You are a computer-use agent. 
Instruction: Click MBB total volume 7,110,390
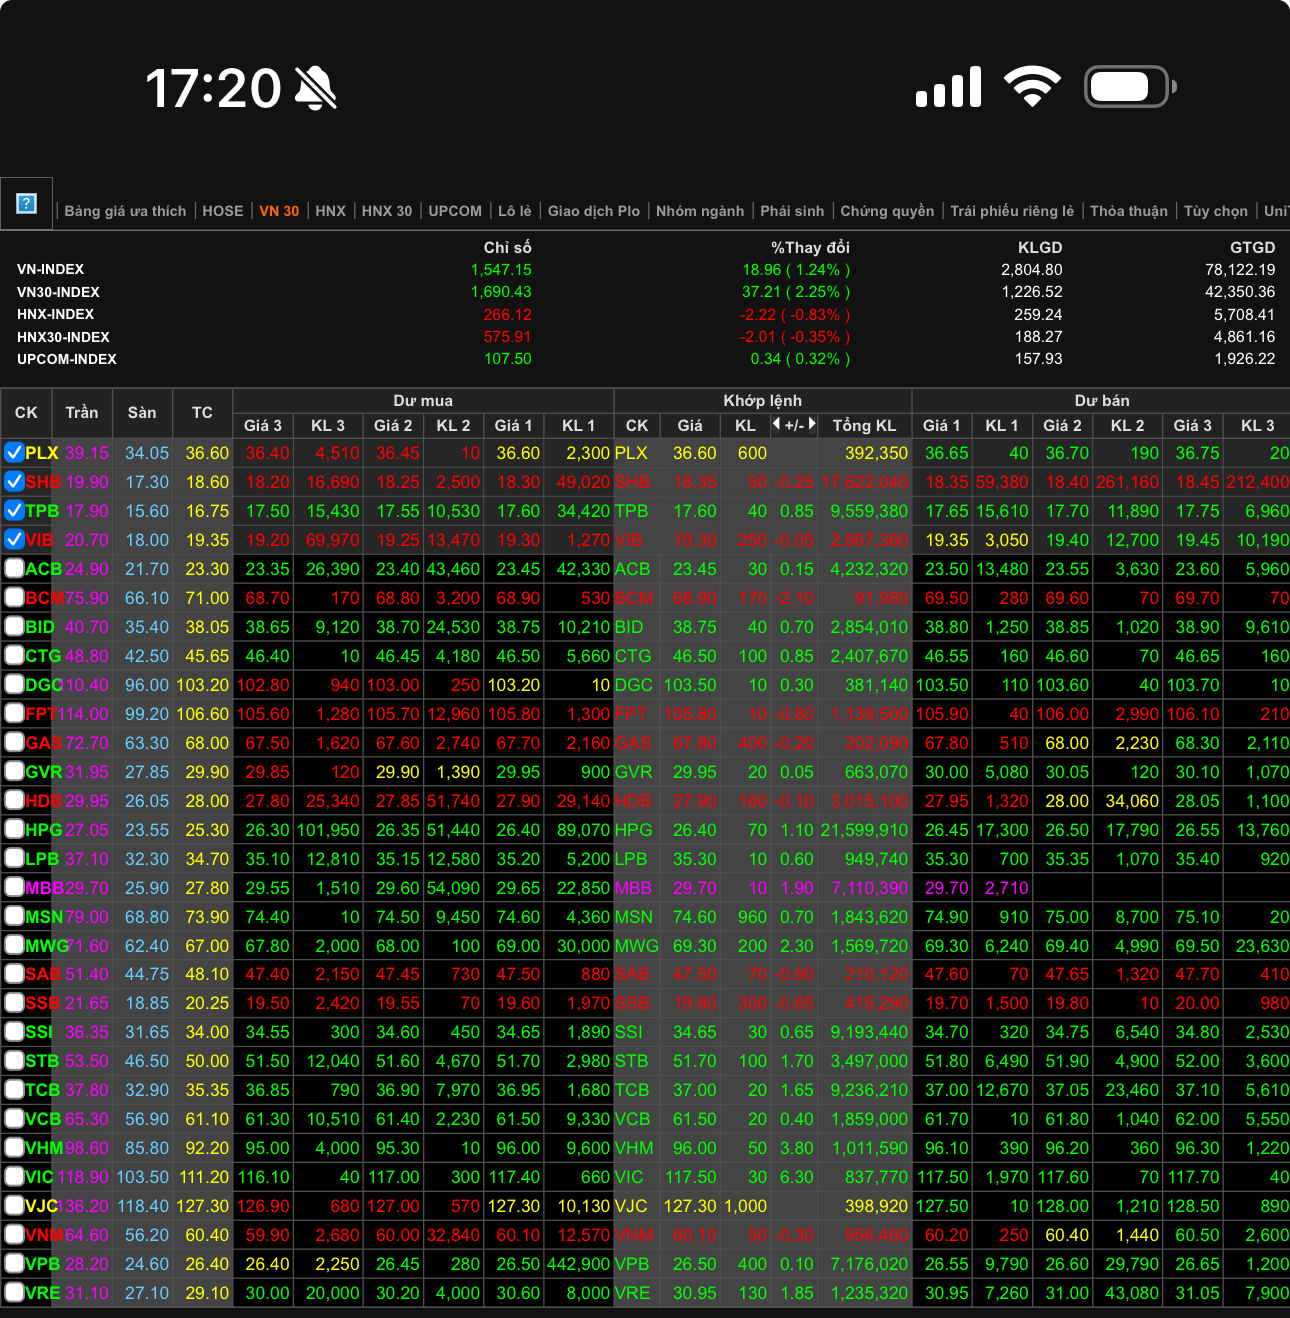[869, 888]
